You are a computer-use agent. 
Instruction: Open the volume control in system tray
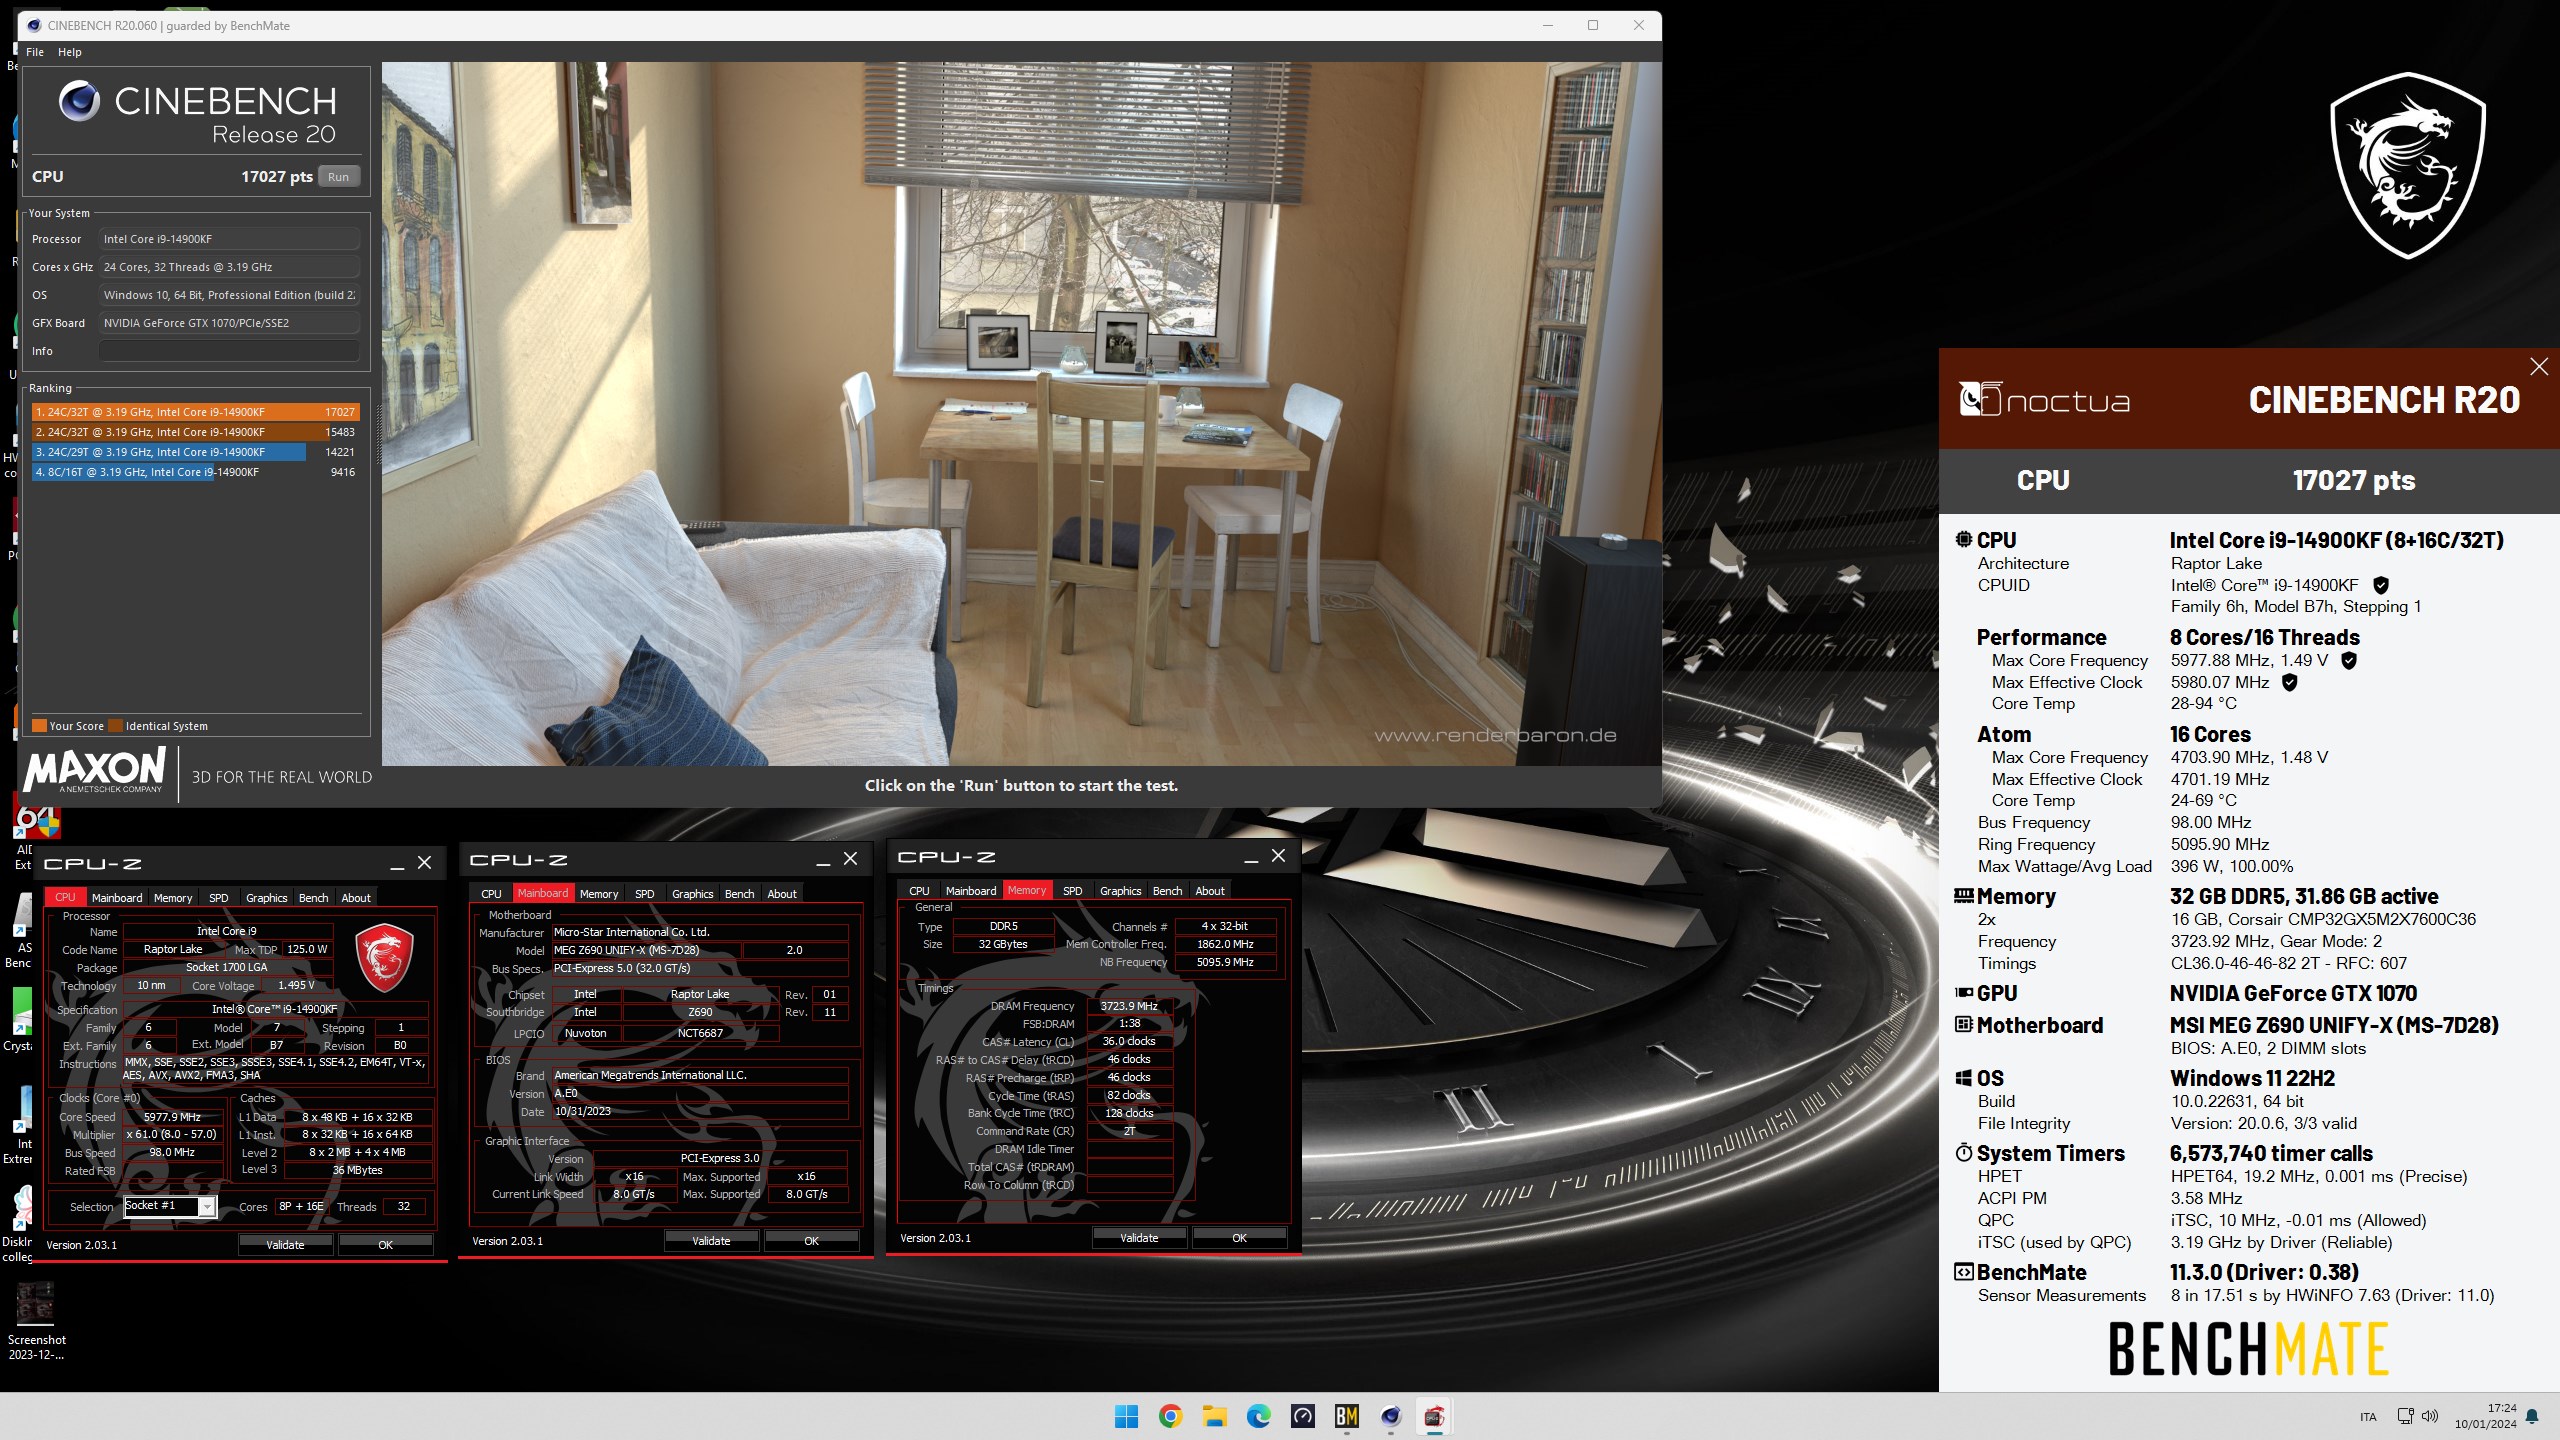(x=2430, y=1416)
